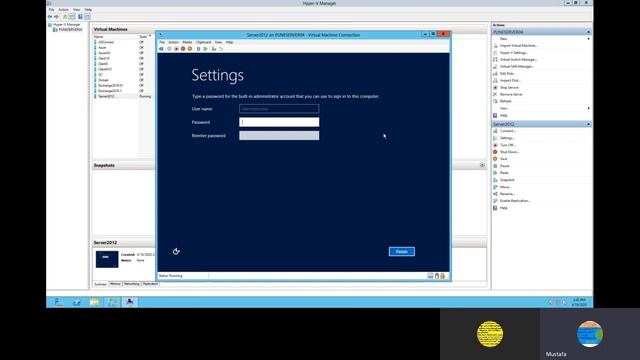Click the Up one level icon in Hyper-V toolbar
This screenshot has height=360, width=640.
tap(65, 17)
